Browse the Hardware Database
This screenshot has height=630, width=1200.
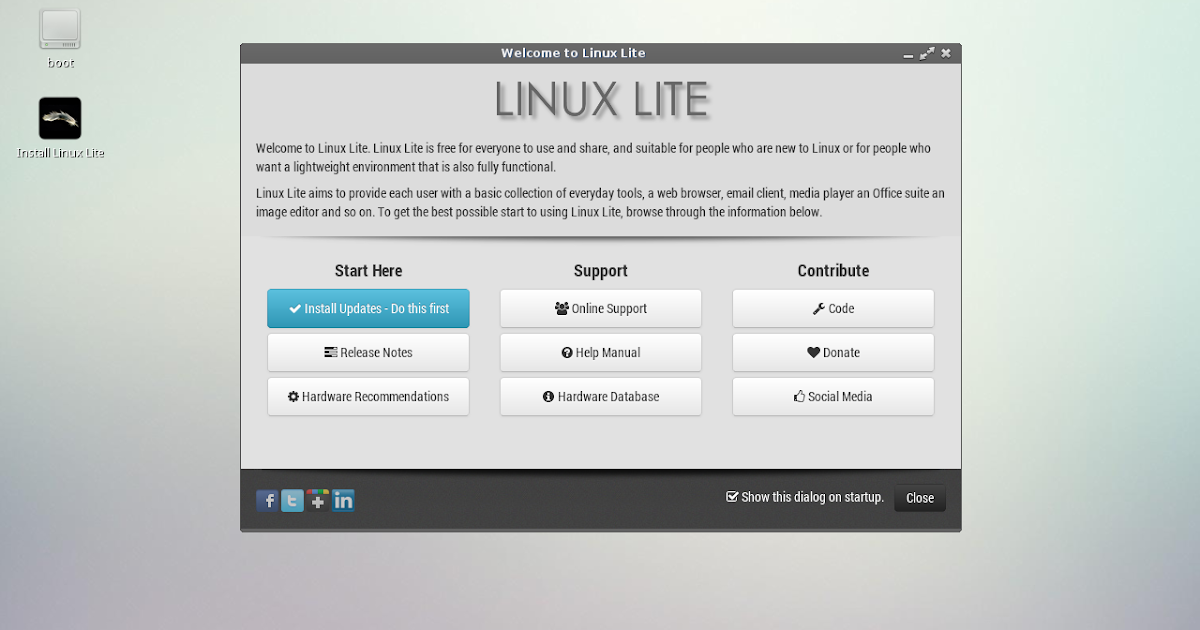tap(600, 396)
